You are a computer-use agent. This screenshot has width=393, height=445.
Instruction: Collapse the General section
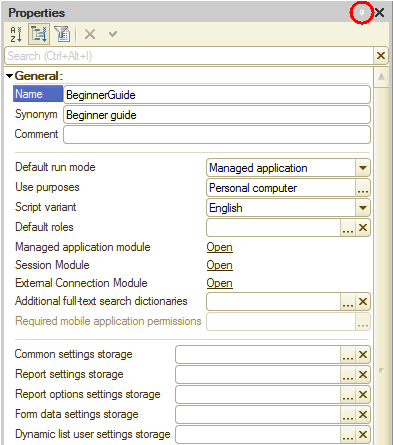10,76
